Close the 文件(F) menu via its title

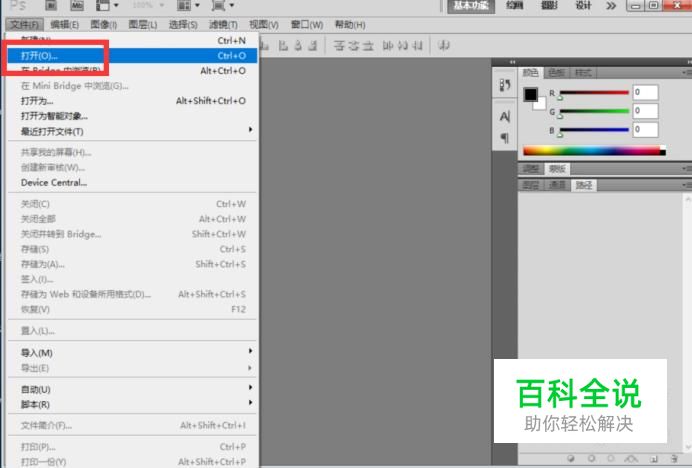[x=25, y=25]
